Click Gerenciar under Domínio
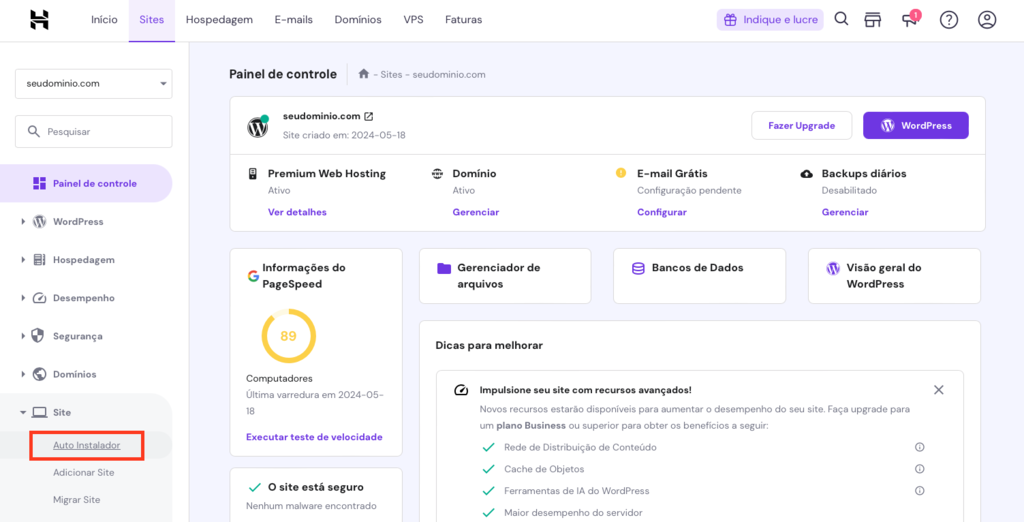The height and width of the screenshot is (522, 1024). coord(475,212)
